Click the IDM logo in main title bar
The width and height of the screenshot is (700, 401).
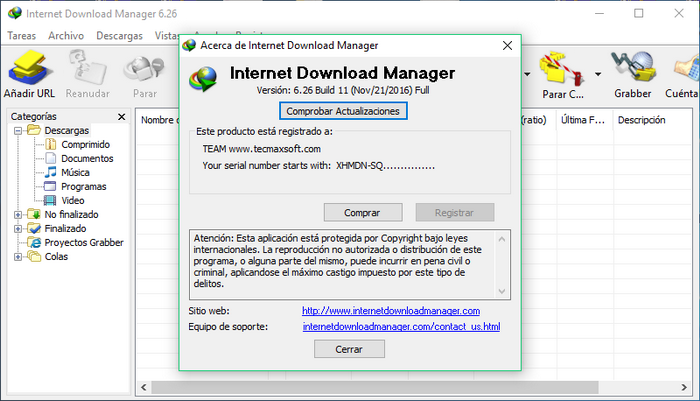[x=15, y=13]
